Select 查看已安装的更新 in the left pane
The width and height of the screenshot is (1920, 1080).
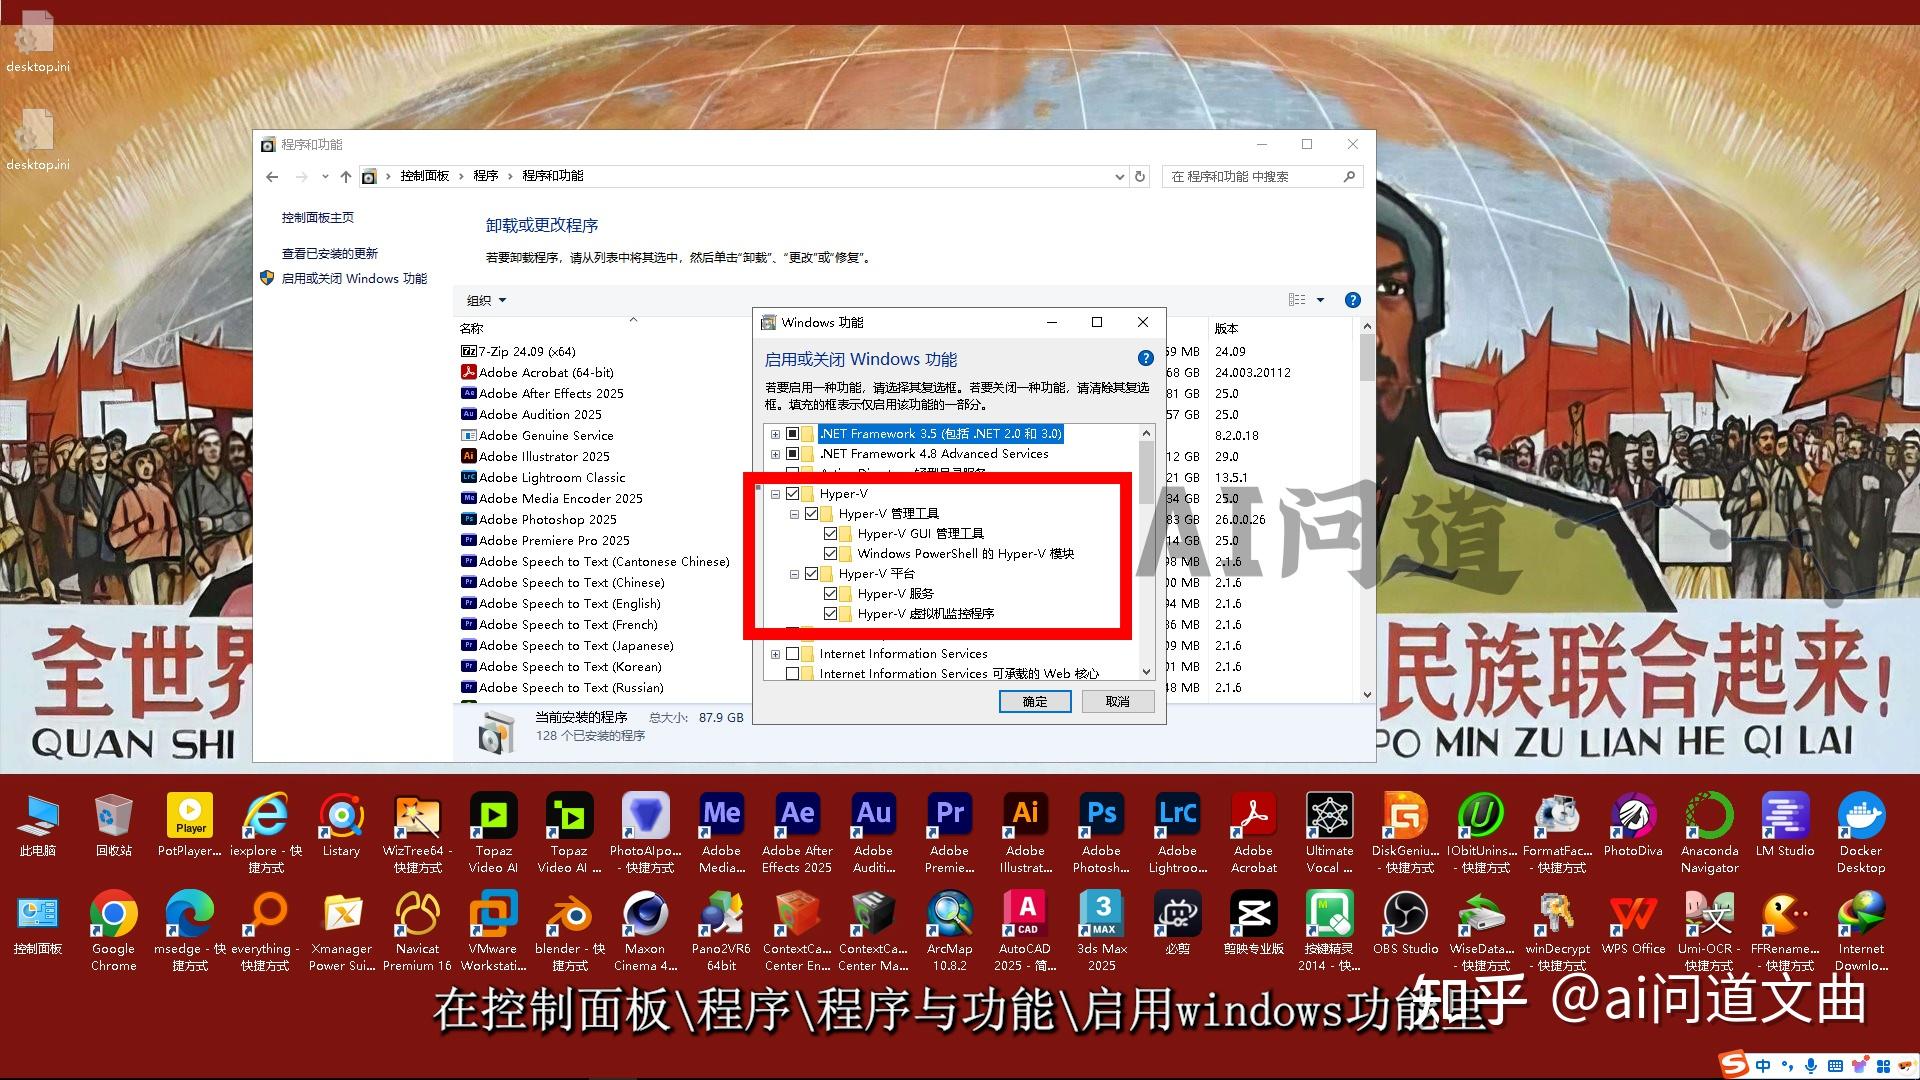(329, 253)
